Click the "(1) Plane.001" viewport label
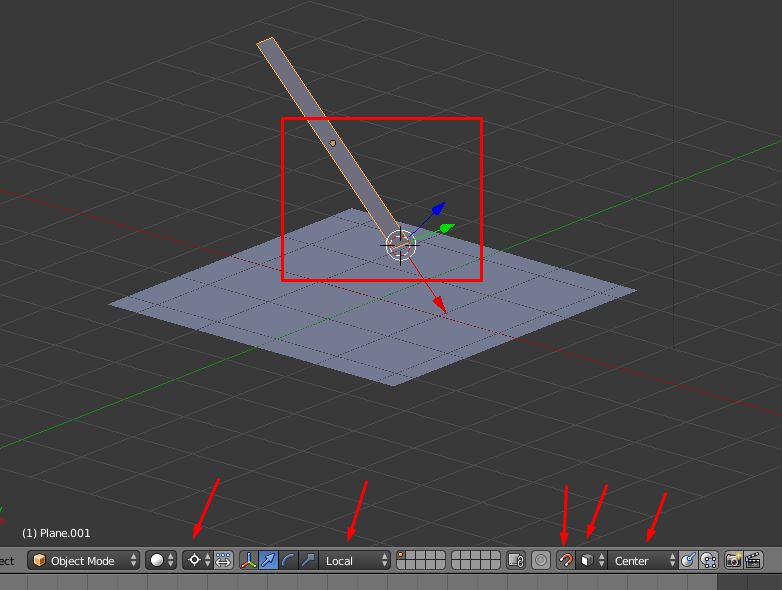The width and height of the screenshot is (782, 590). (56, 533)
